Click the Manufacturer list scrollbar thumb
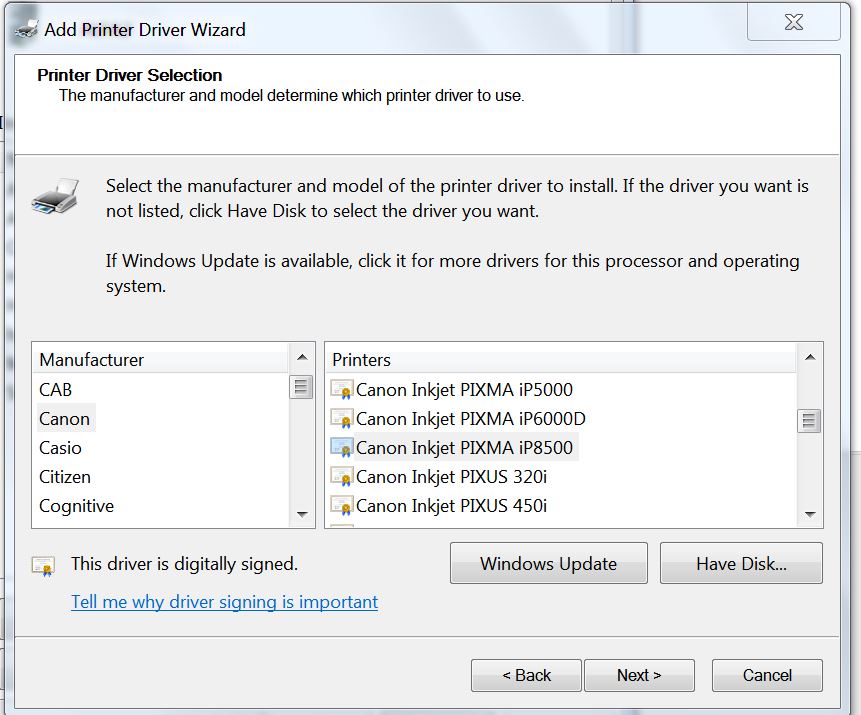The height and width of the screenshot is (715, 861). 301,387
